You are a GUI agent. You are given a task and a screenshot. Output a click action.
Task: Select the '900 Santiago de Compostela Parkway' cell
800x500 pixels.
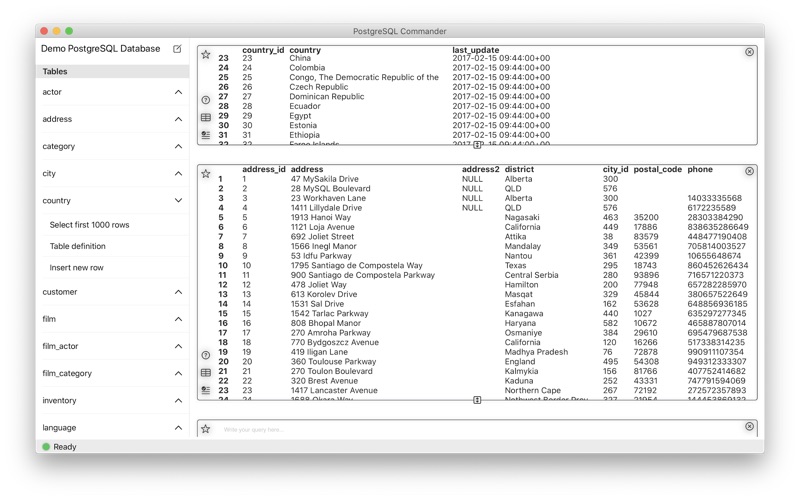click(x=363, y=275)
